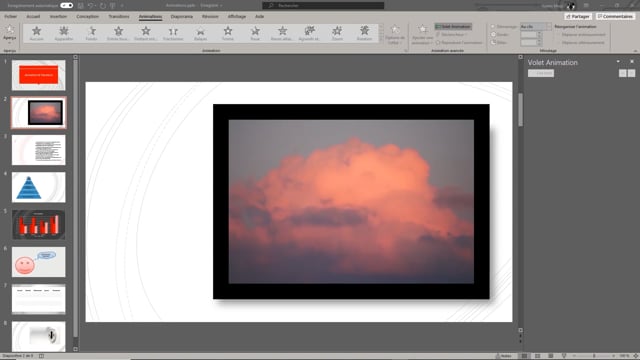The width and height of the screenshot is (640, 360).
Task: Click Ajouter une animation star
Action: (x=422, y=30)
